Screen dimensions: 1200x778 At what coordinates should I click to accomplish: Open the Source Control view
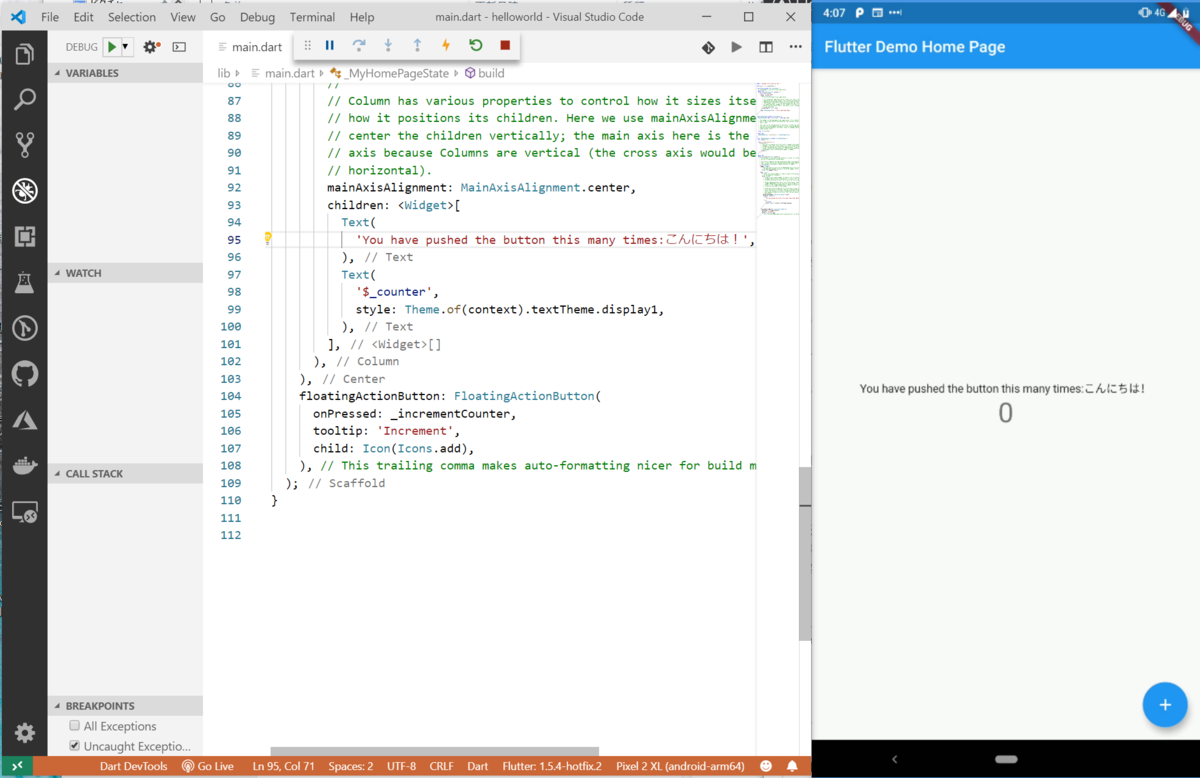click(24, 145)
